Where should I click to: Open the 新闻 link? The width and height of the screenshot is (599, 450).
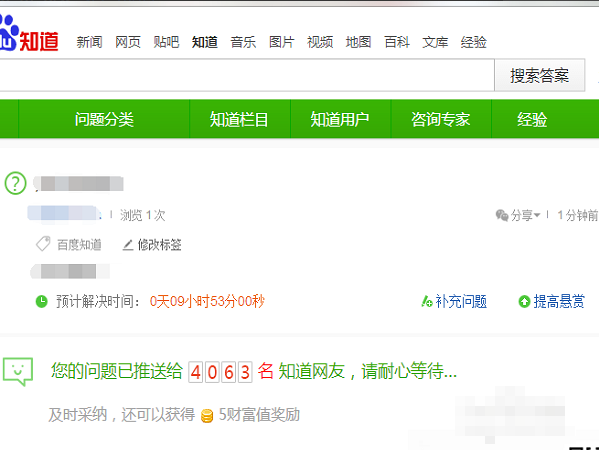coord(89,42)
